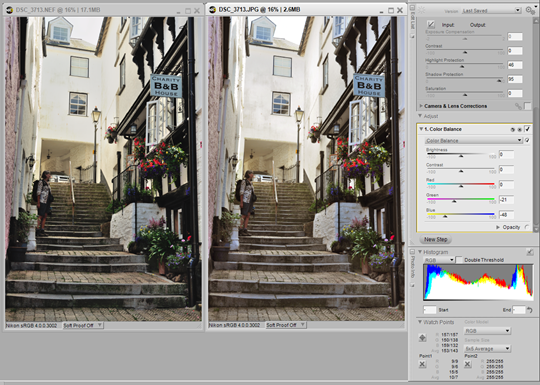This screenshot has height=385, width=540.
Task: Click the Green value field showing -21
Action: 506,199
